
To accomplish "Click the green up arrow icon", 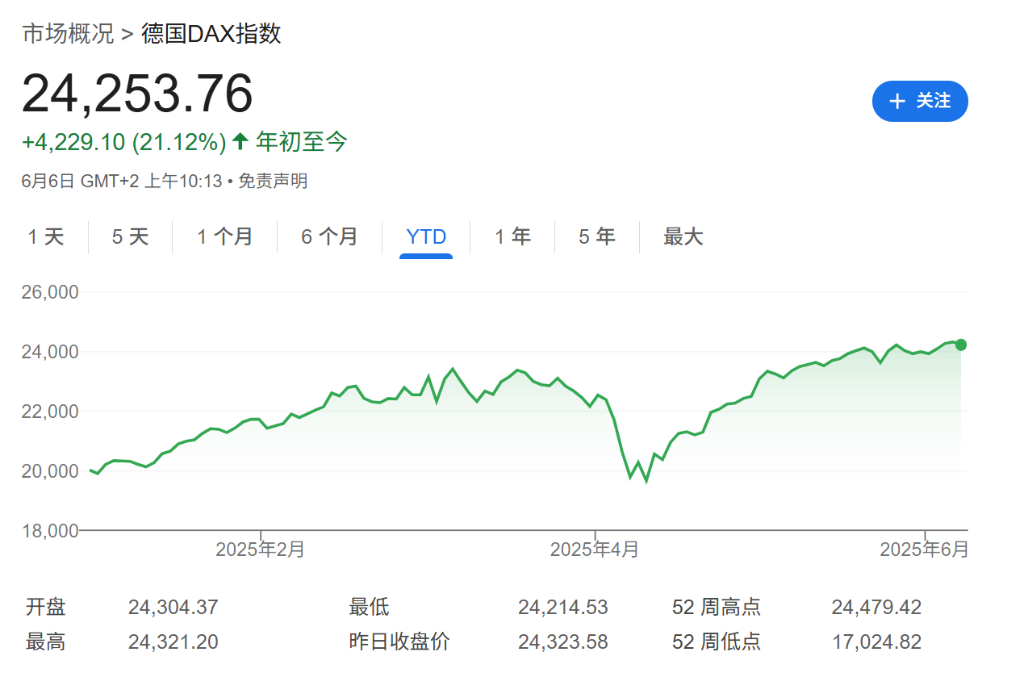I will pyautogui.click(x=240, y=140).
